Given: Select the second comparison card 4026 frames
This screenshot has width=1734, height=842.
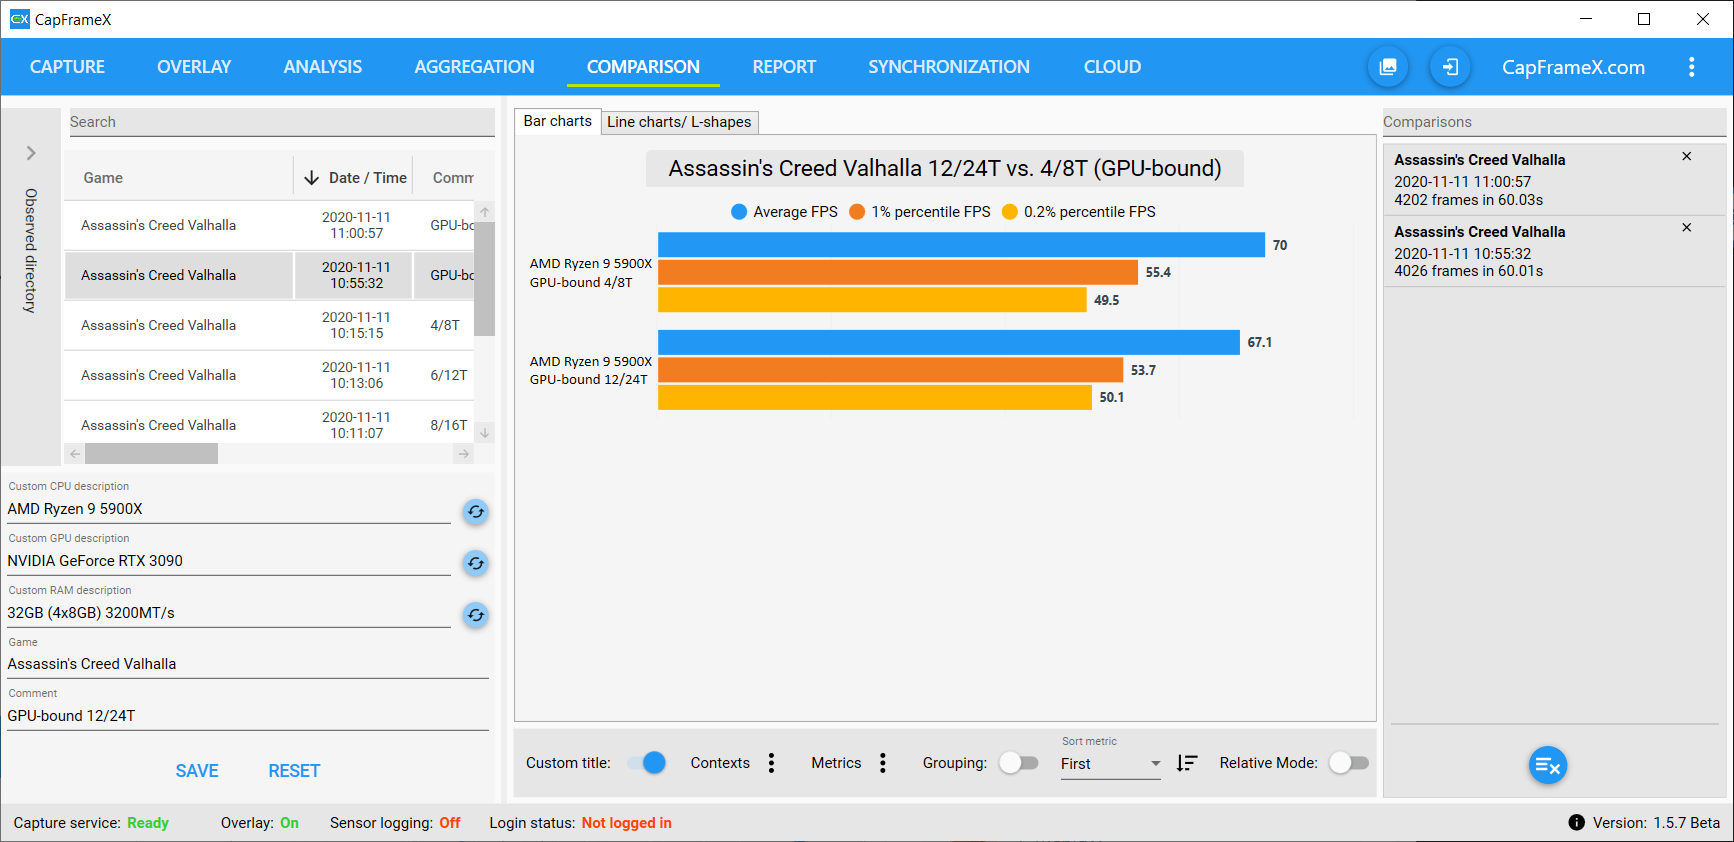Looking at the screenshot, I should 1555,251.
